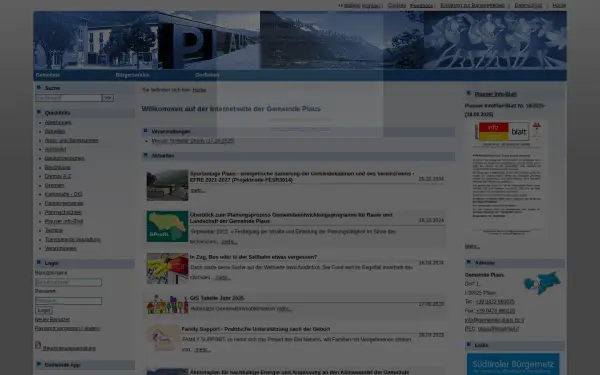Open the colorful houses GIS thumbnail

coord(167,304)
